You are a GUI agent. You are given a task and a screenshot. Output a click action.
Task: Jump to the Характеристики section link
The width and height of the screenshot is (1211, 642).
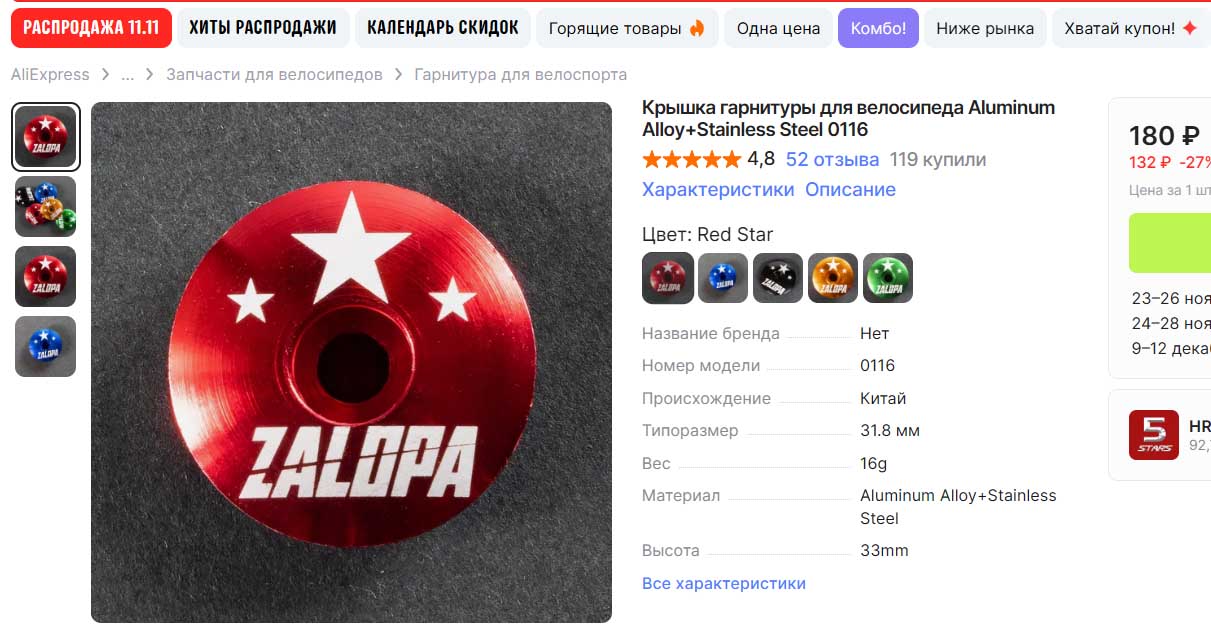tap(718, 190)
